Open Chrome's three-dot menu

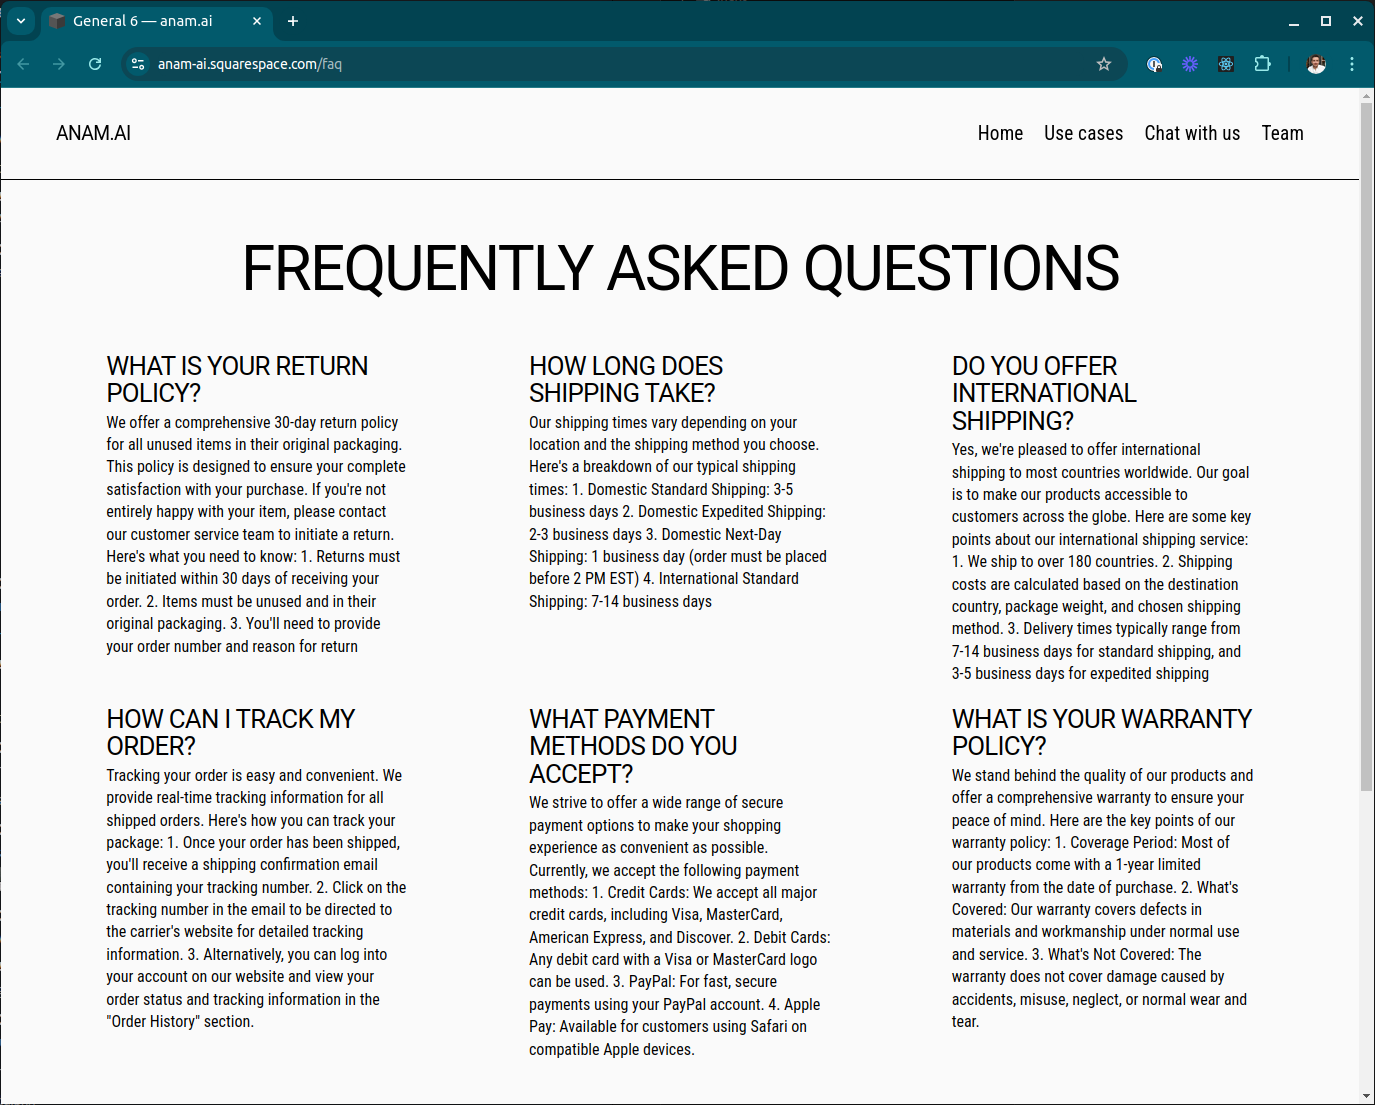[x=1352, y=63]
